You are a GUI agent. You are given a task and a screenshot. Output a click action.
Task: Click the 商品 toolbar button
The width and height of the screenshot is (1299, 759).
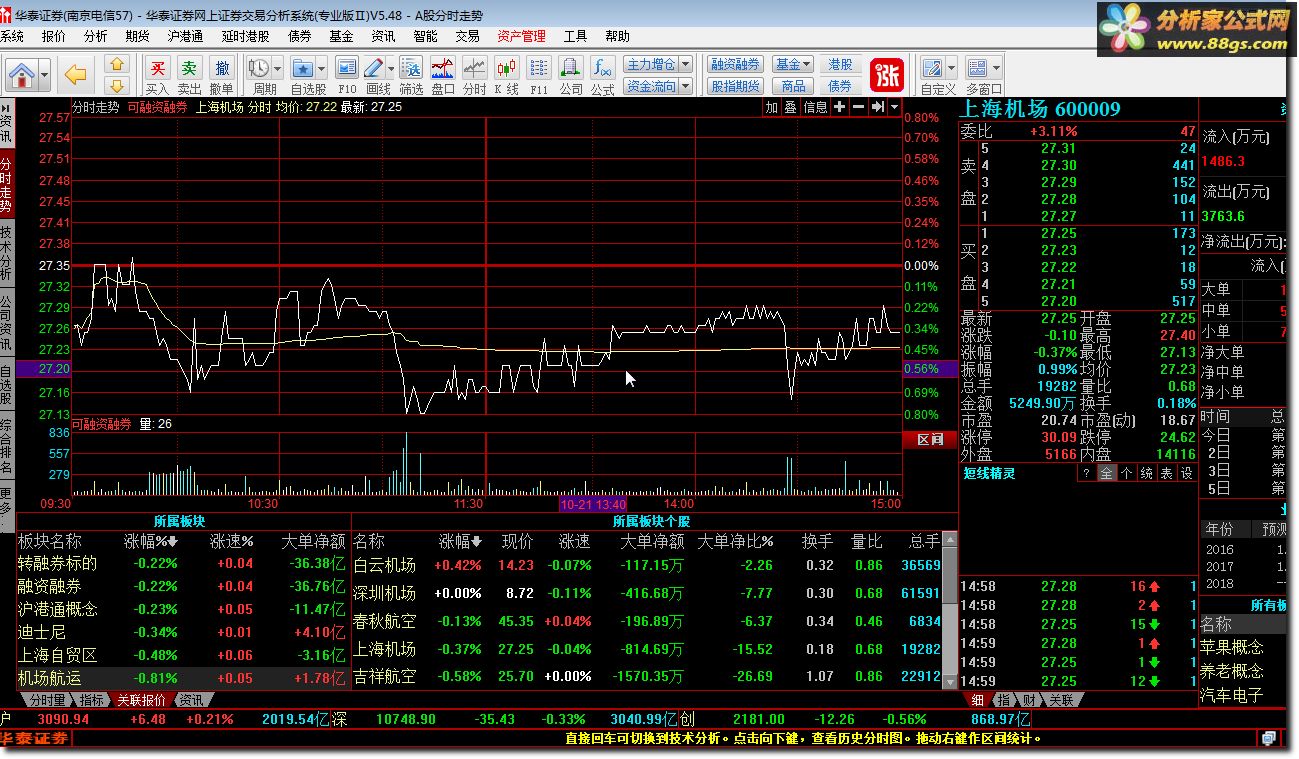[x=793, y=87]
